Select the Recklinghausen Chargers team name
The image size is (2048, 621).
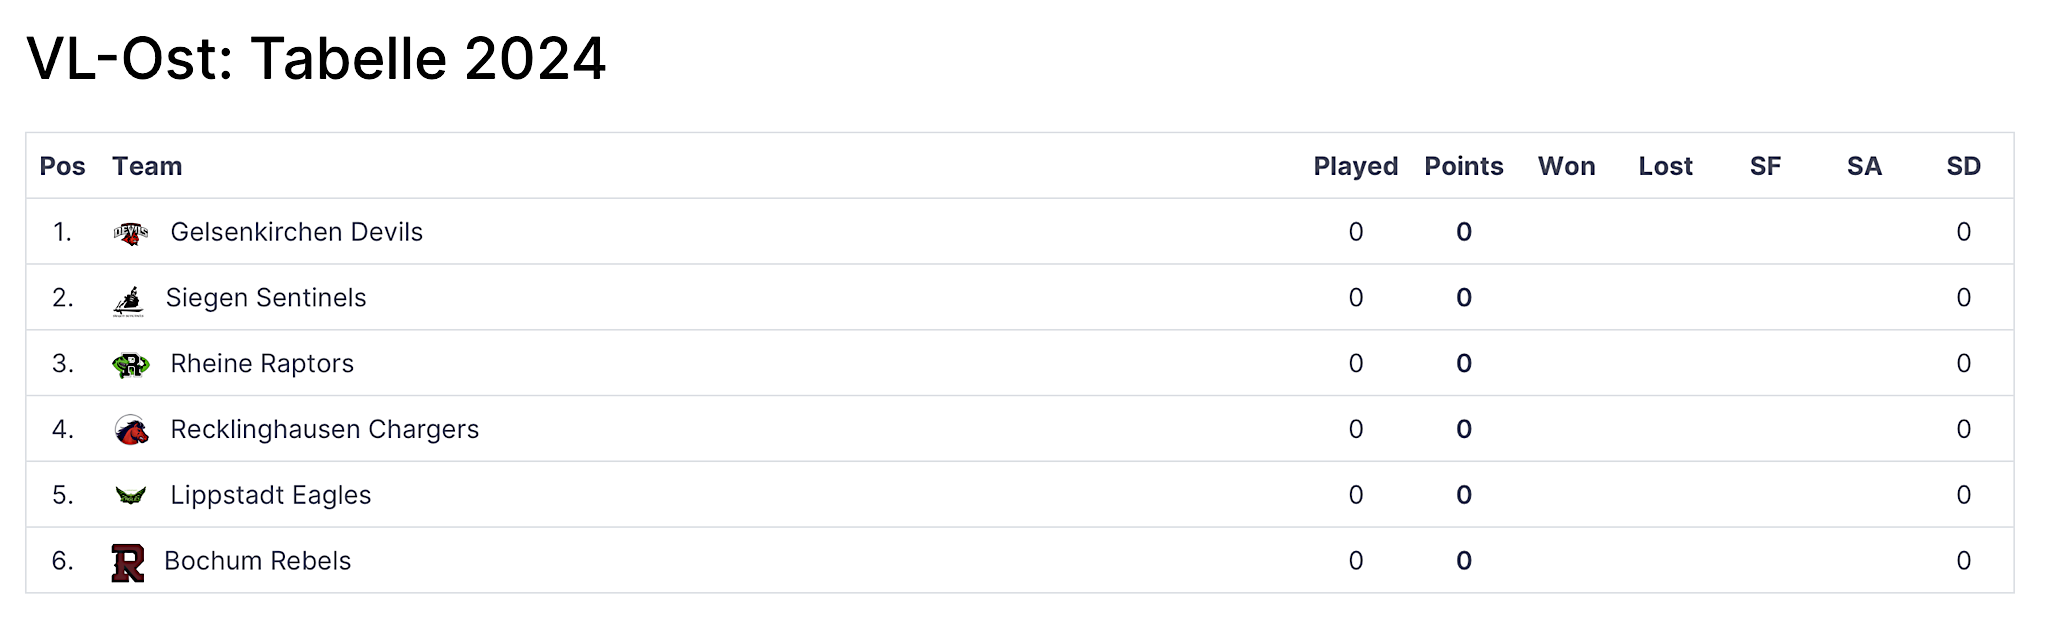pos(324,430)
